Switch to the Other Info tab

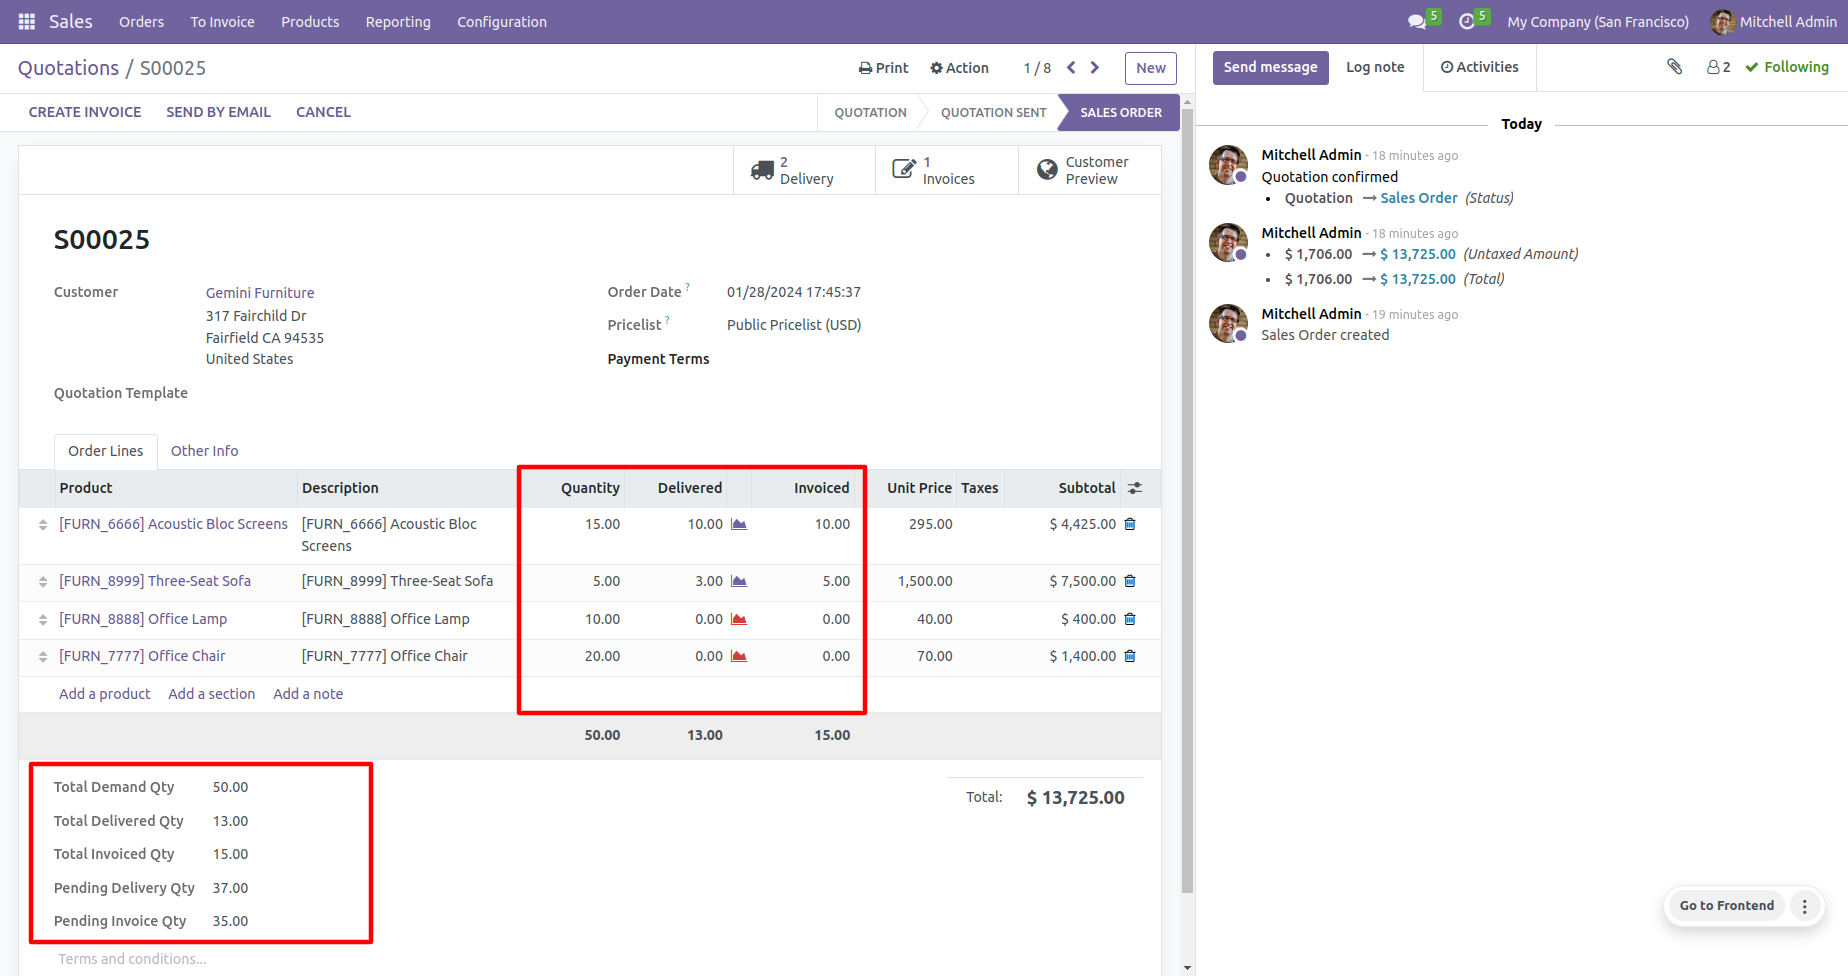(204, 451)
